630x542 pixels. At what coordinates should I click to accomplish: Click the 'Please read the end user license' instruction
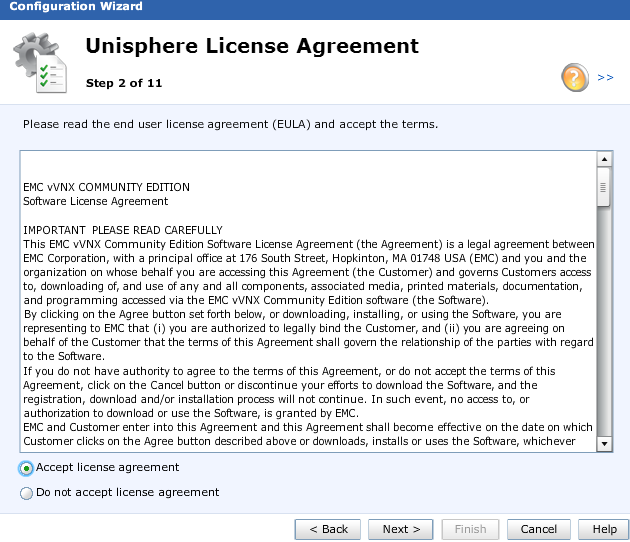pyautogui.click(x=230, y=125)
